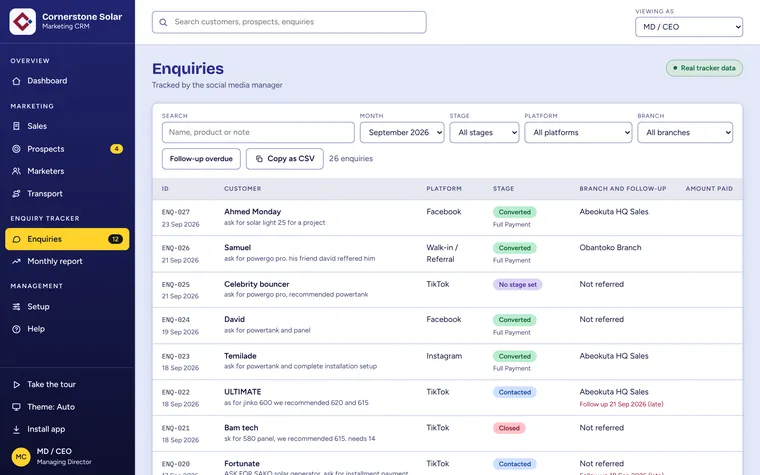Toggle the Follow-up overdue filter

click(x=201, y=159)
